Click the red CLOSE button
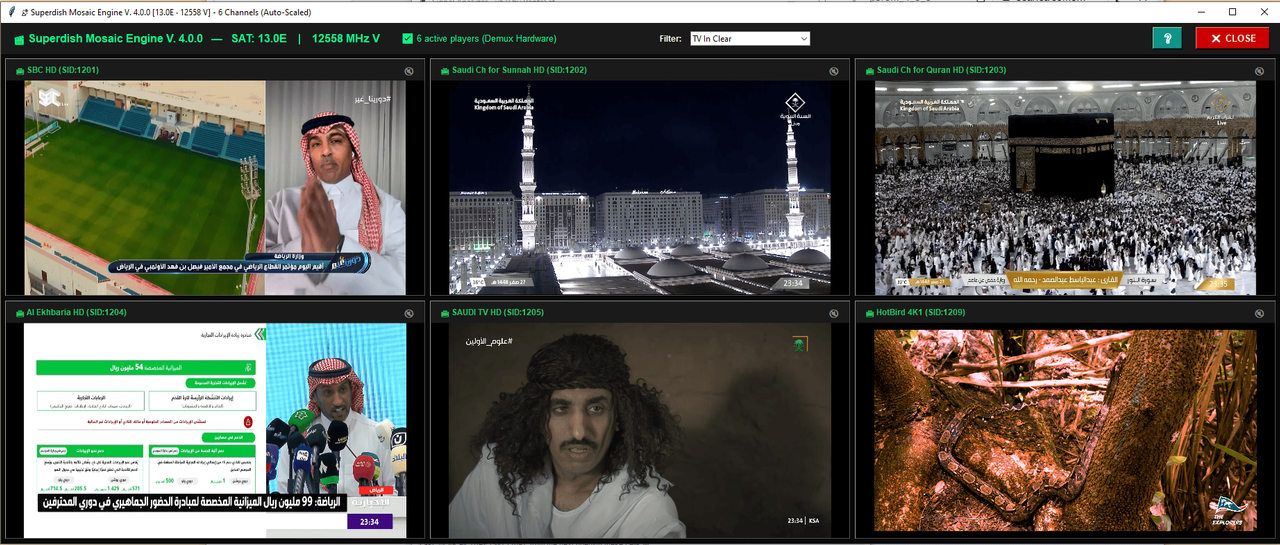1280x545 pixels. (1232, 38)
